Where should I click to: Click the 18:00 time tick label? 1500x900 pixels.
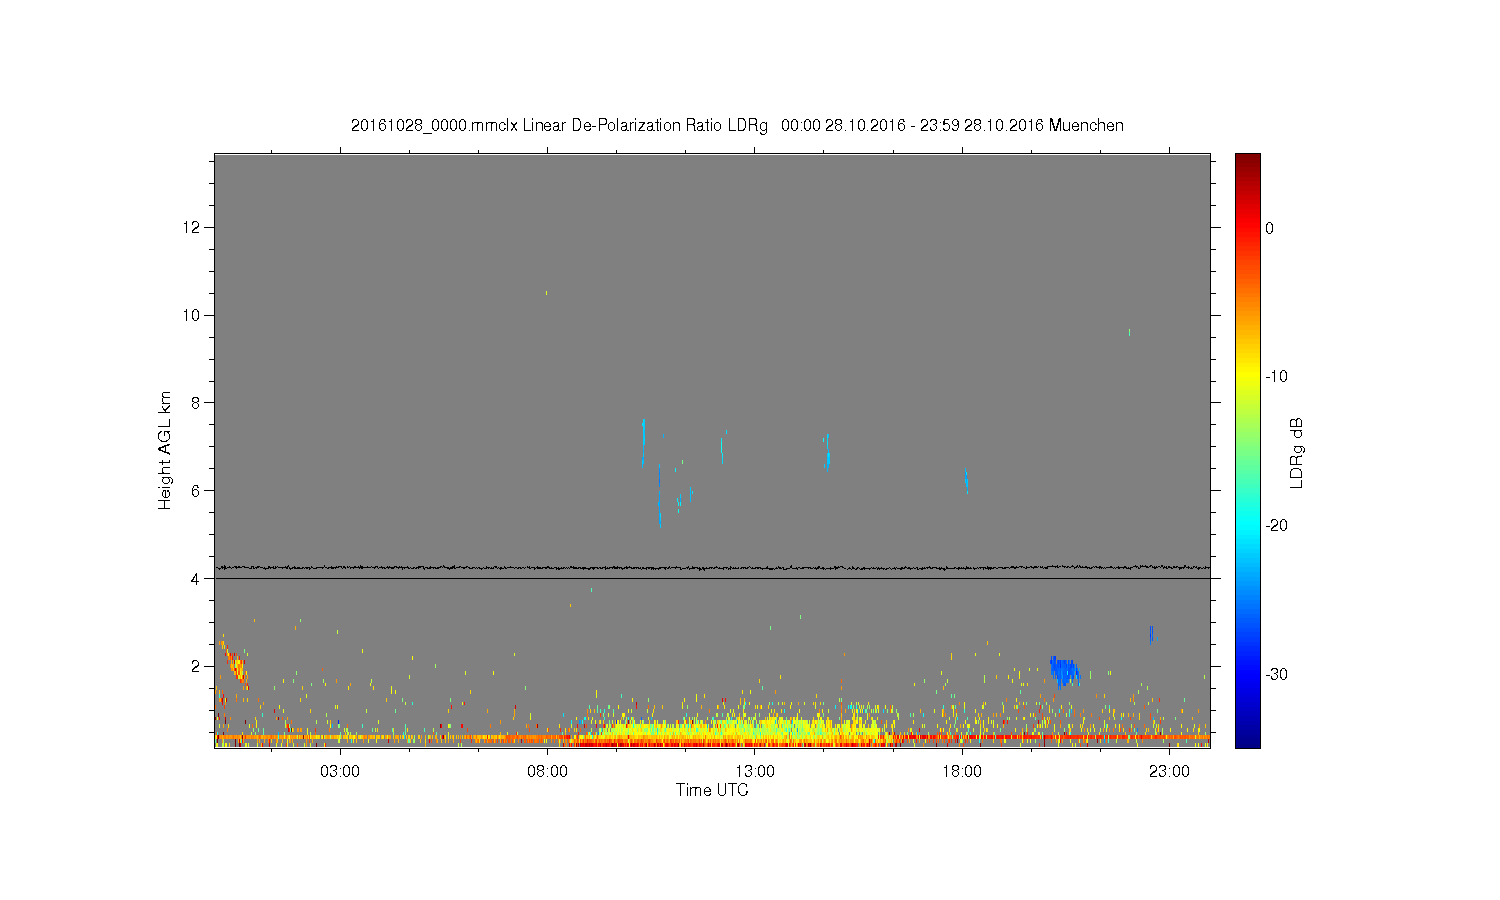[962, 772]
